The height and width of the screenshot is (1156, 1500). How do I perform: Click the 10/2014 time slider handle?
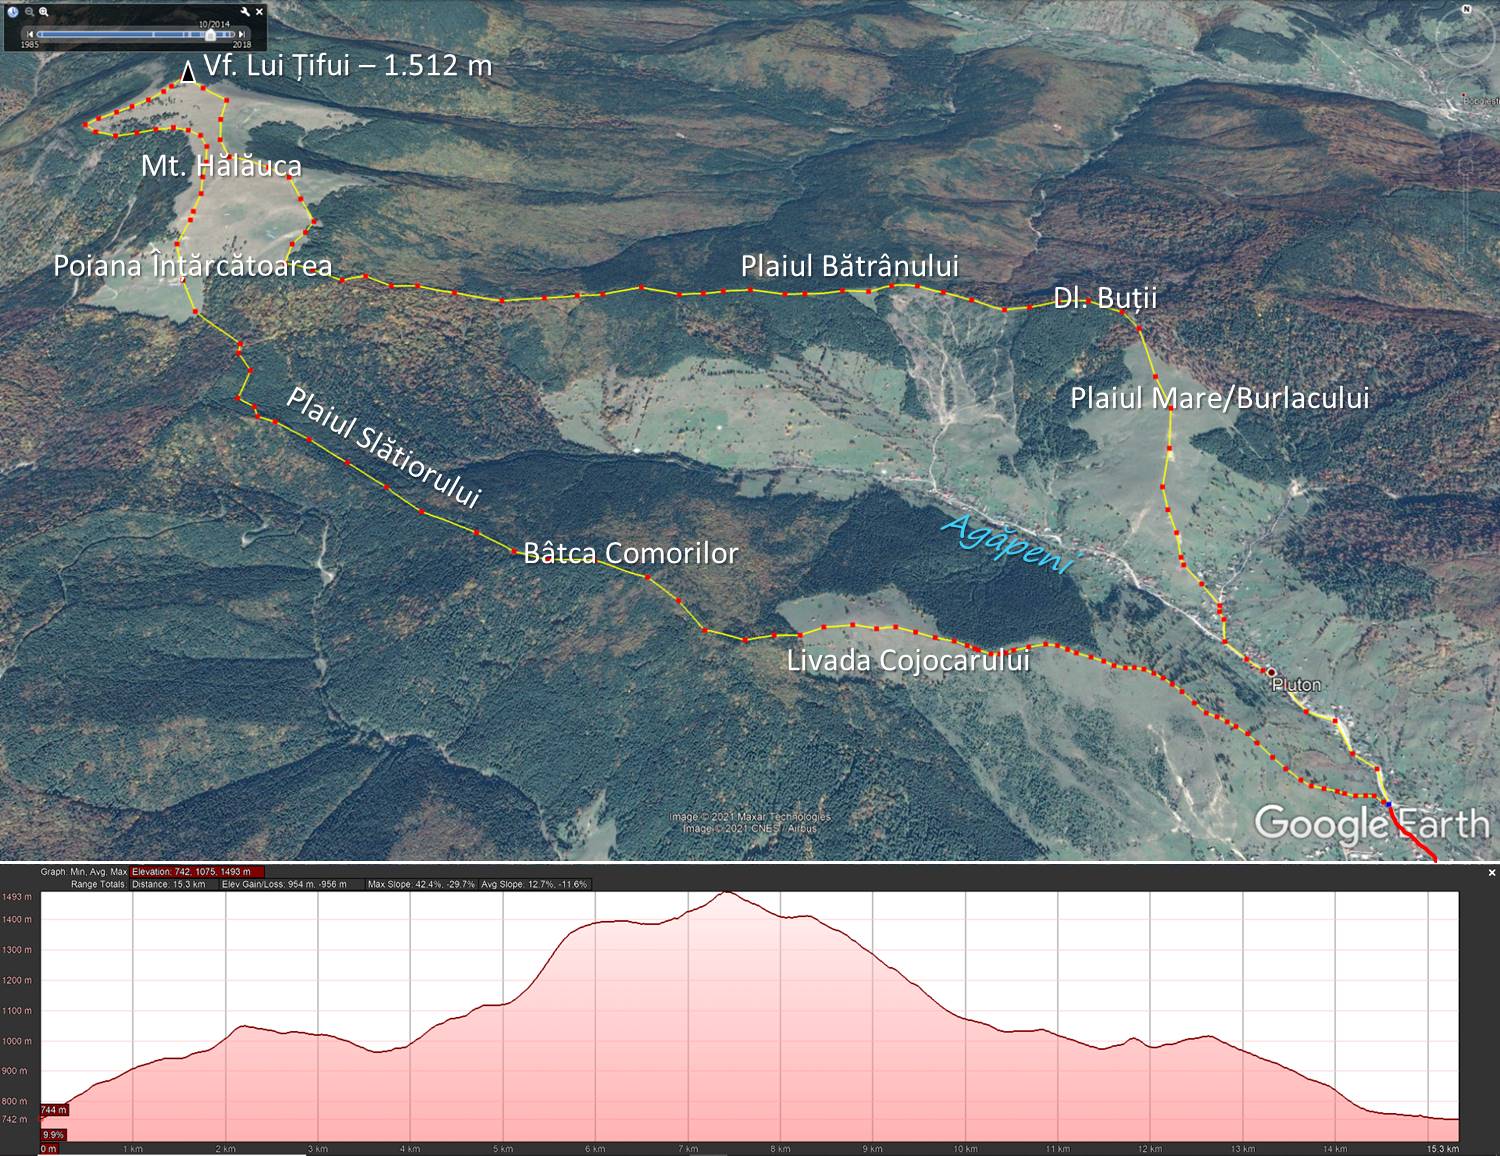210,34
